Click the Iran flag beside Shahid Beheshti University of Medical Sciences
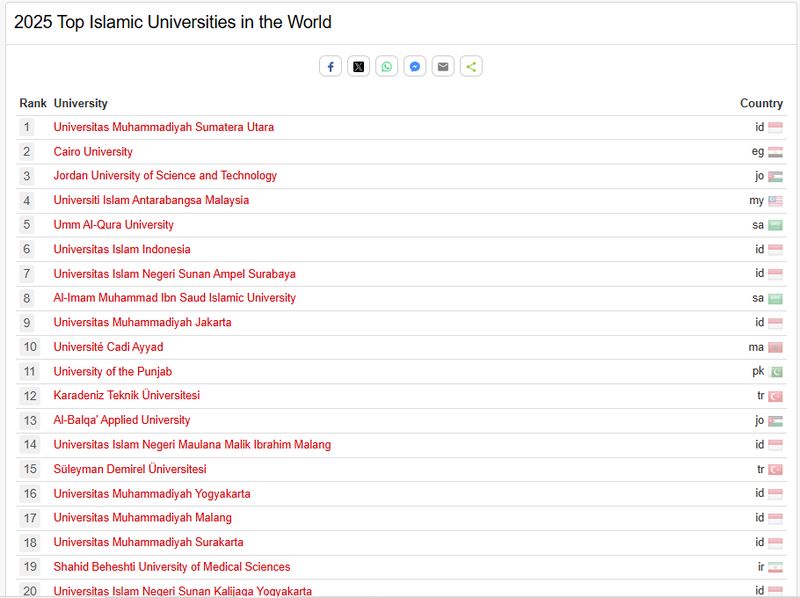 [x=775, y=567]
